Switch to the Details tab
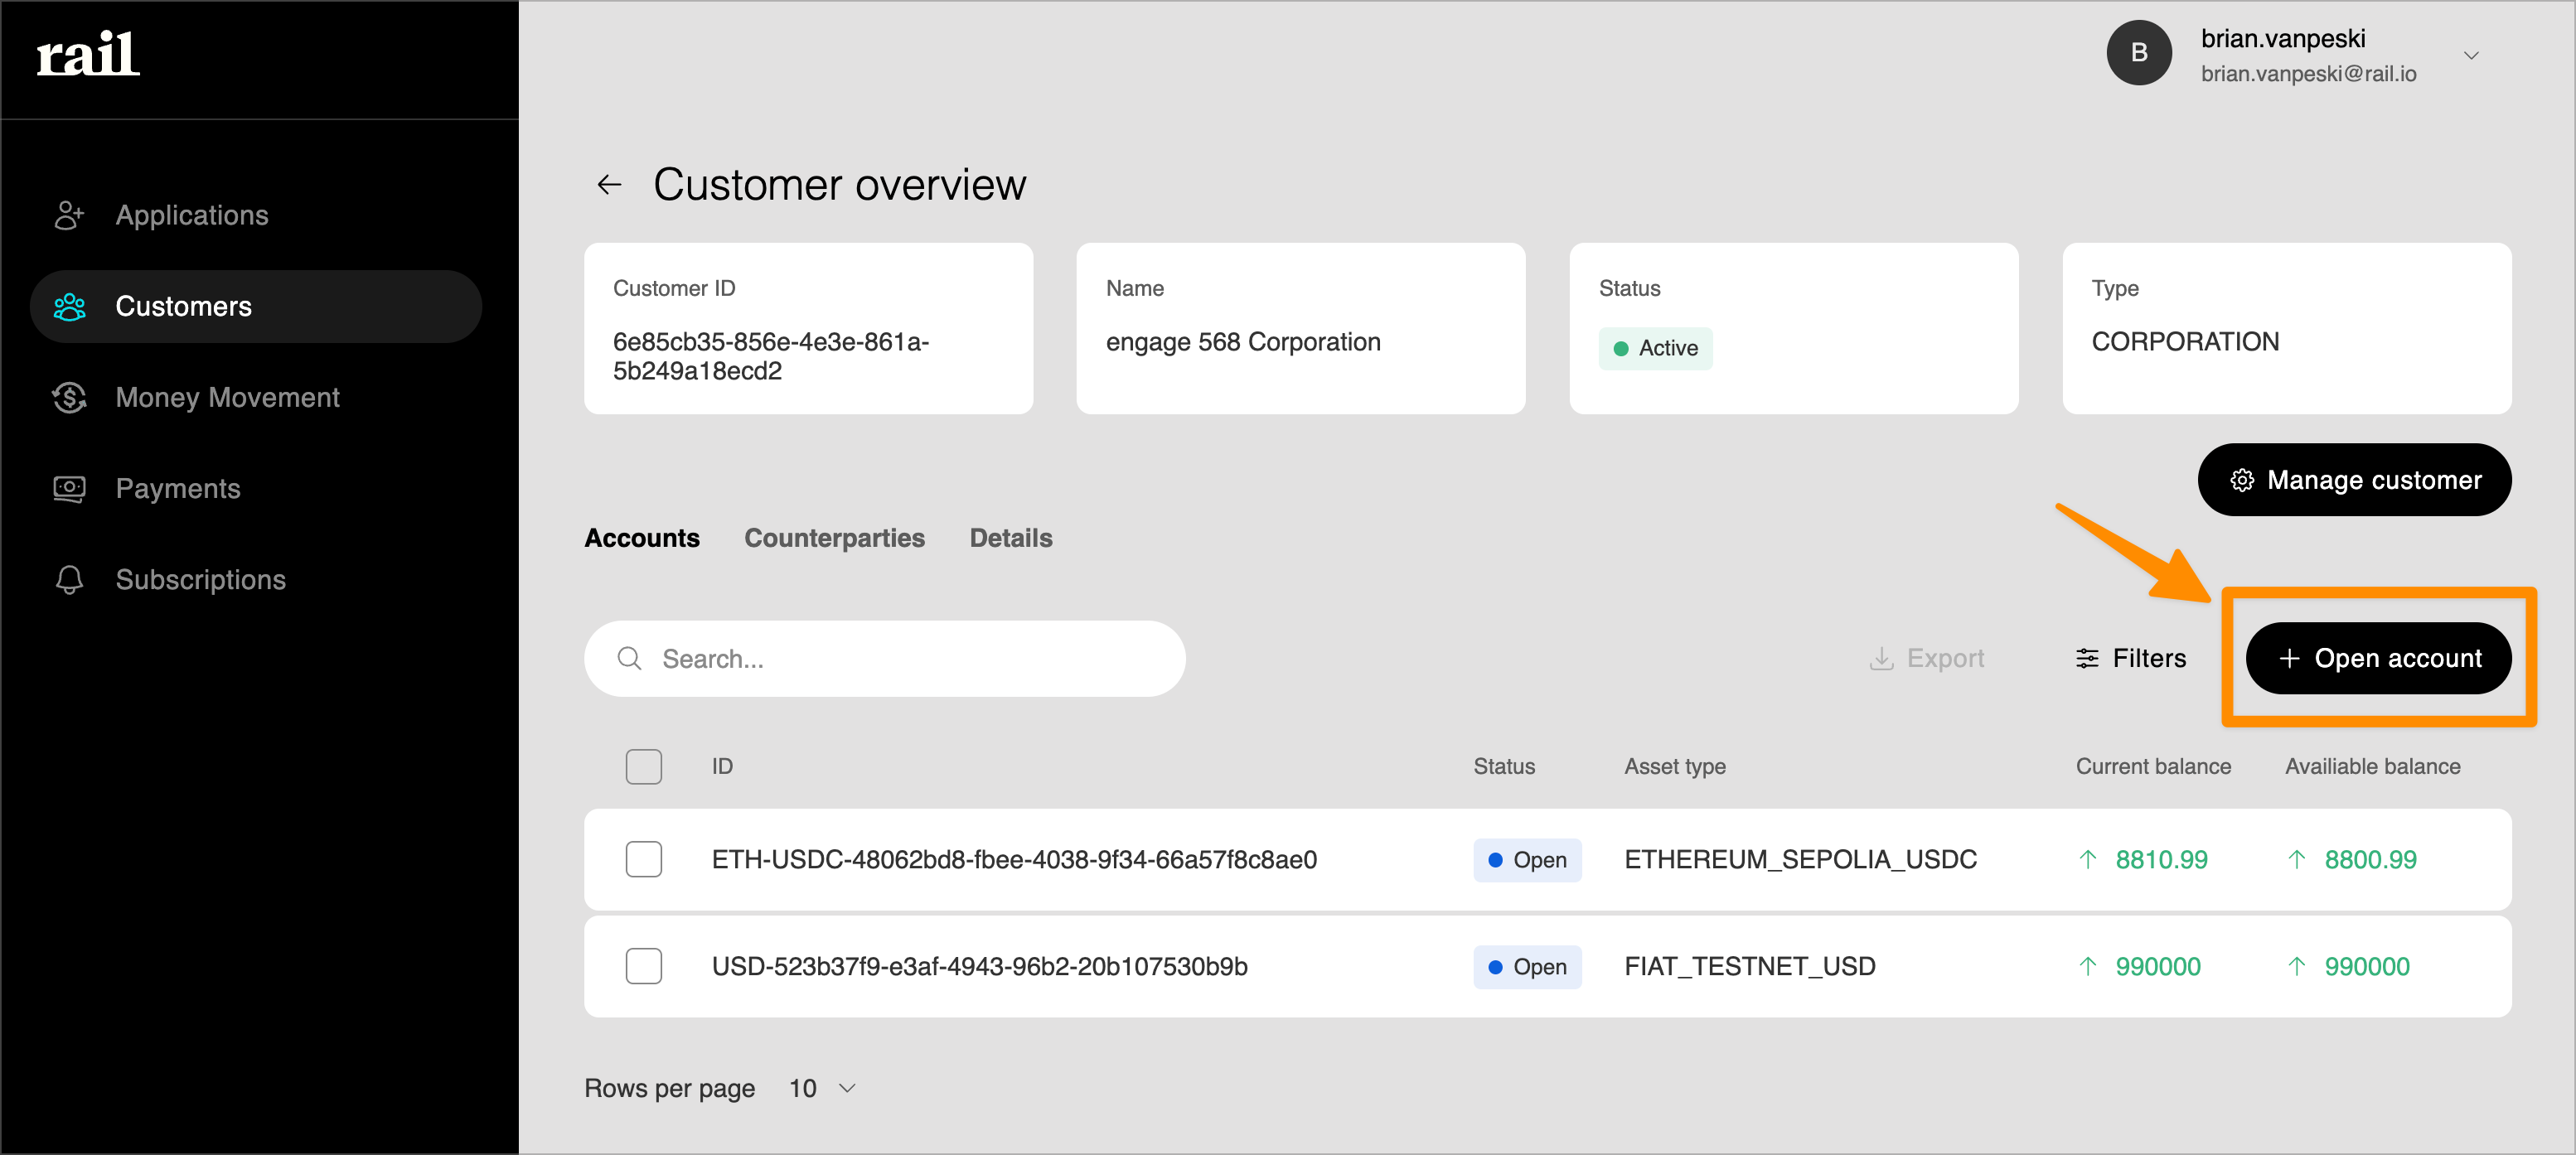The width and height of the screenshot is (2576, 1155). [1010, 538]
